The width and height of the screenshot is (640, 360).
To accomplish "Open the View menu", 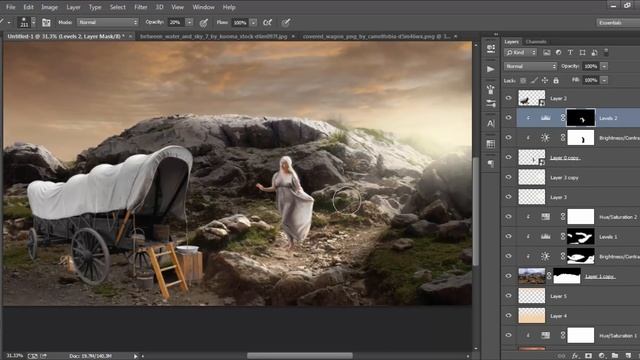I will 177,7.
